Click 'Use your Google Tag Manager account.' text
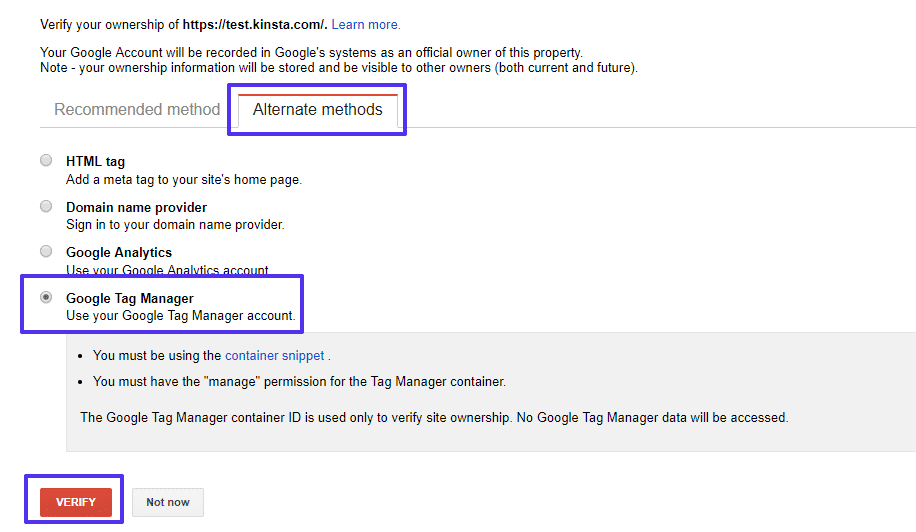The image size is (916, 532). 181,315
